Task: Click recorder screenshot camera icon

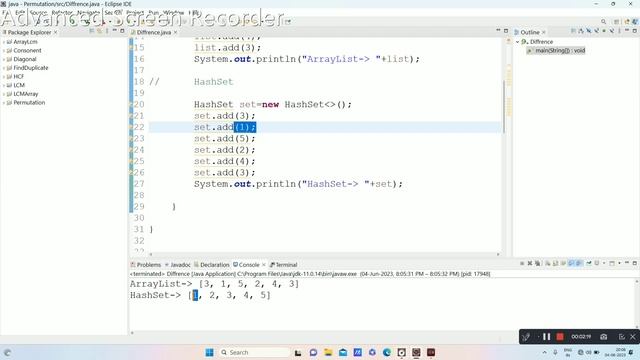Action: pyautogui.click(x=604, y=337)
